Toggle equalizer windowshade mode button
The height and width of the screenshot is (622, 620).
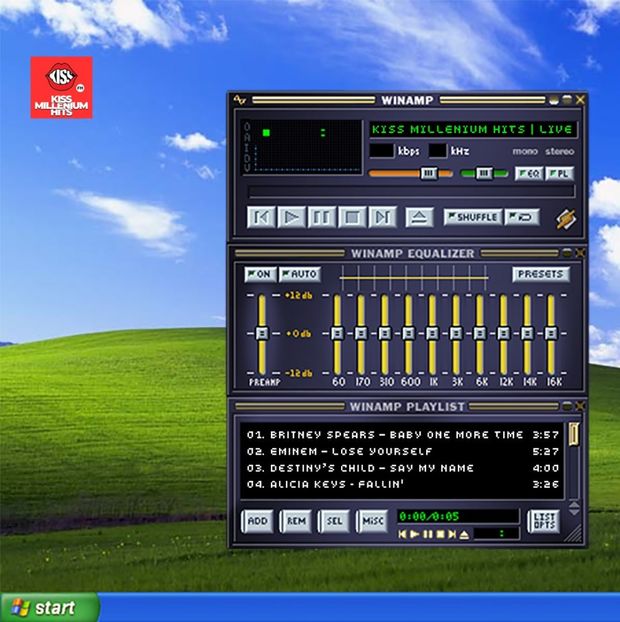click(567, 253)
